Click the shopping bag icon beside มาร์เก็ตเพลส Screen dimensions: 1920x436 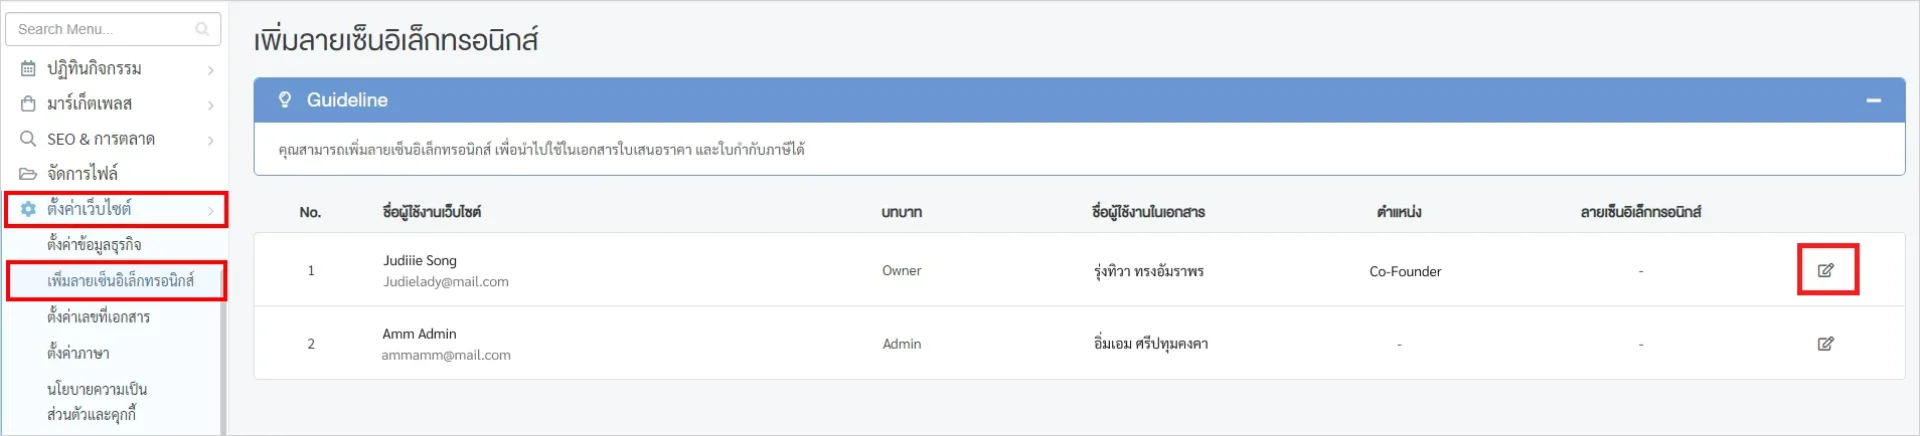[x=28, y=104]
